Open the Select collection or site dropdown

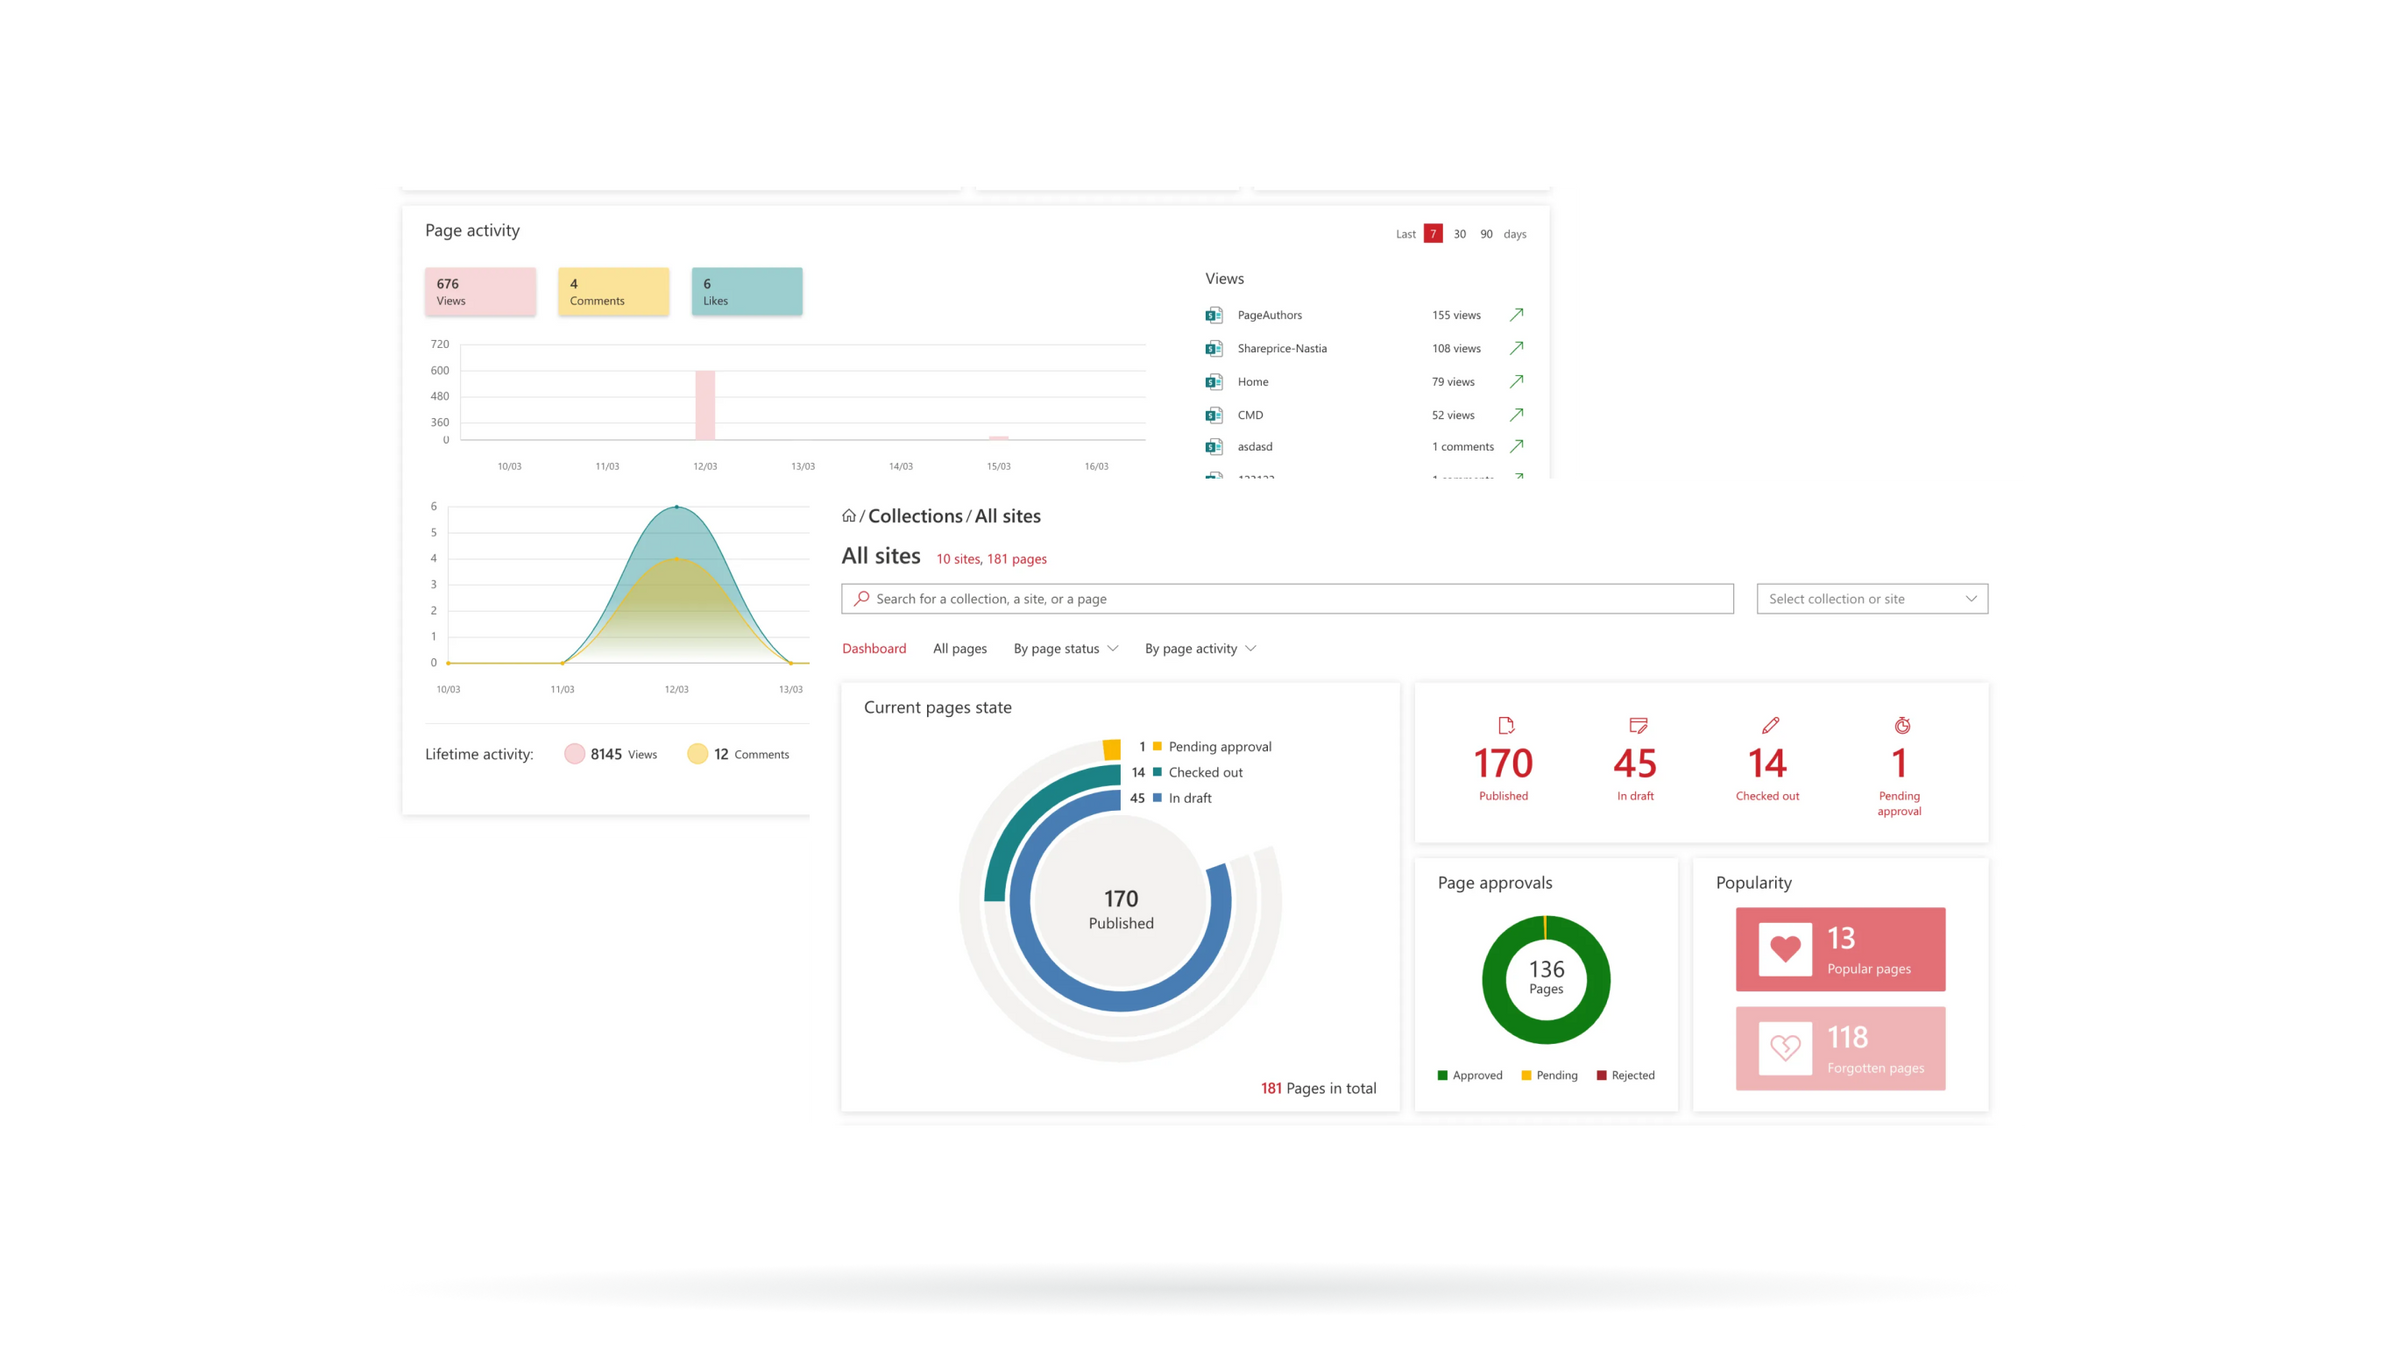pos(1870,598)
